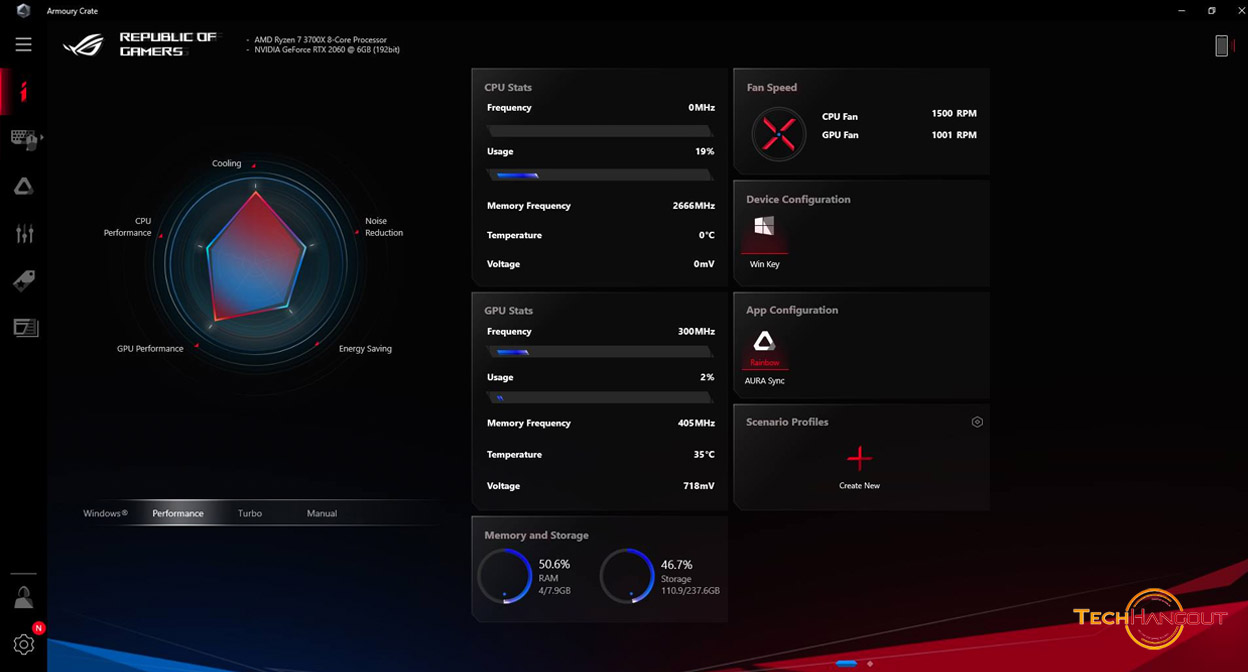Viewport: 1248px width, 672px height.
Task: Click the GPU Performance radar label
Action: click(150, 349)
